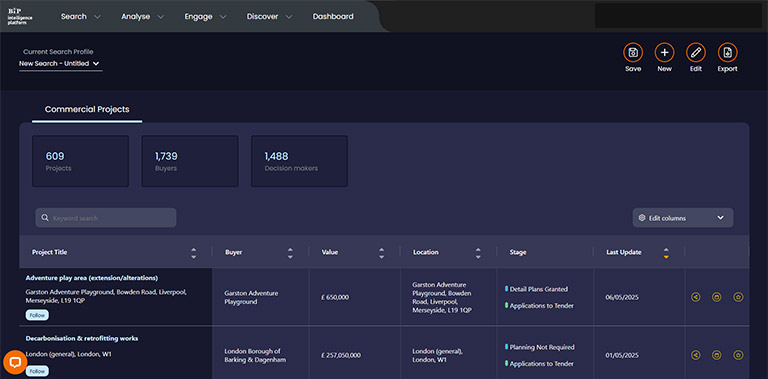768x379 pixels.
Task: Click middle action icon in Decarbonisation row
Action: (x=717, y=355)
